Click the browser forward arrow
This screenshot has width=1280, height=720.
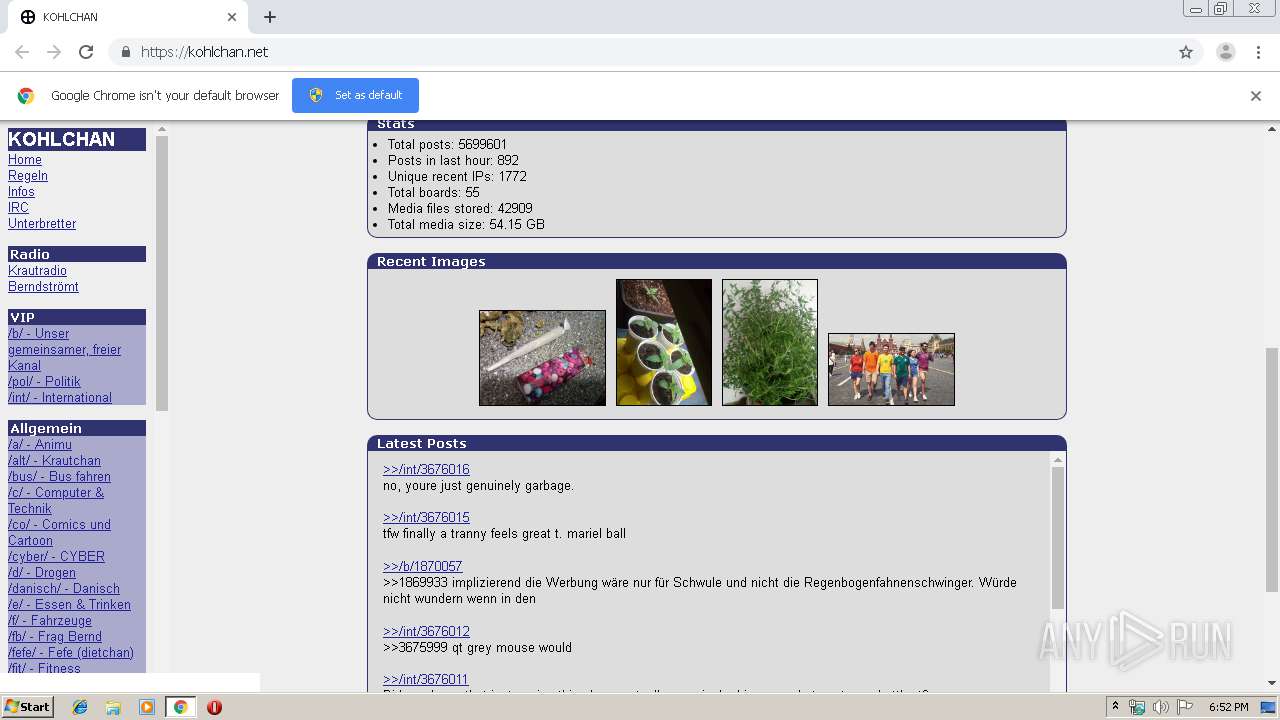pos(54,52)
